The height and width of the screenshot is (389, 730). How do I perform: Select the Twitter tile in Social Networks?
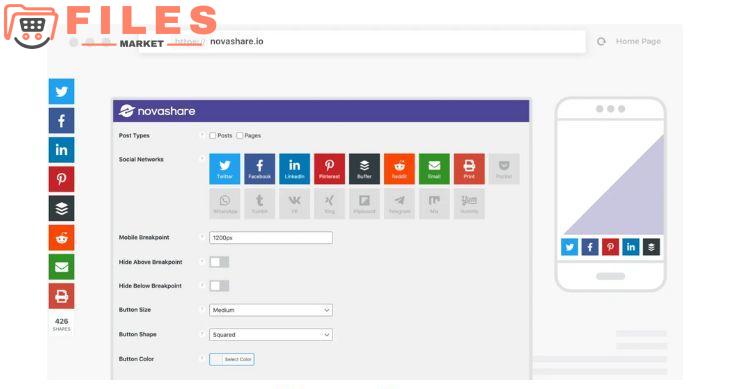pos(225,169)
